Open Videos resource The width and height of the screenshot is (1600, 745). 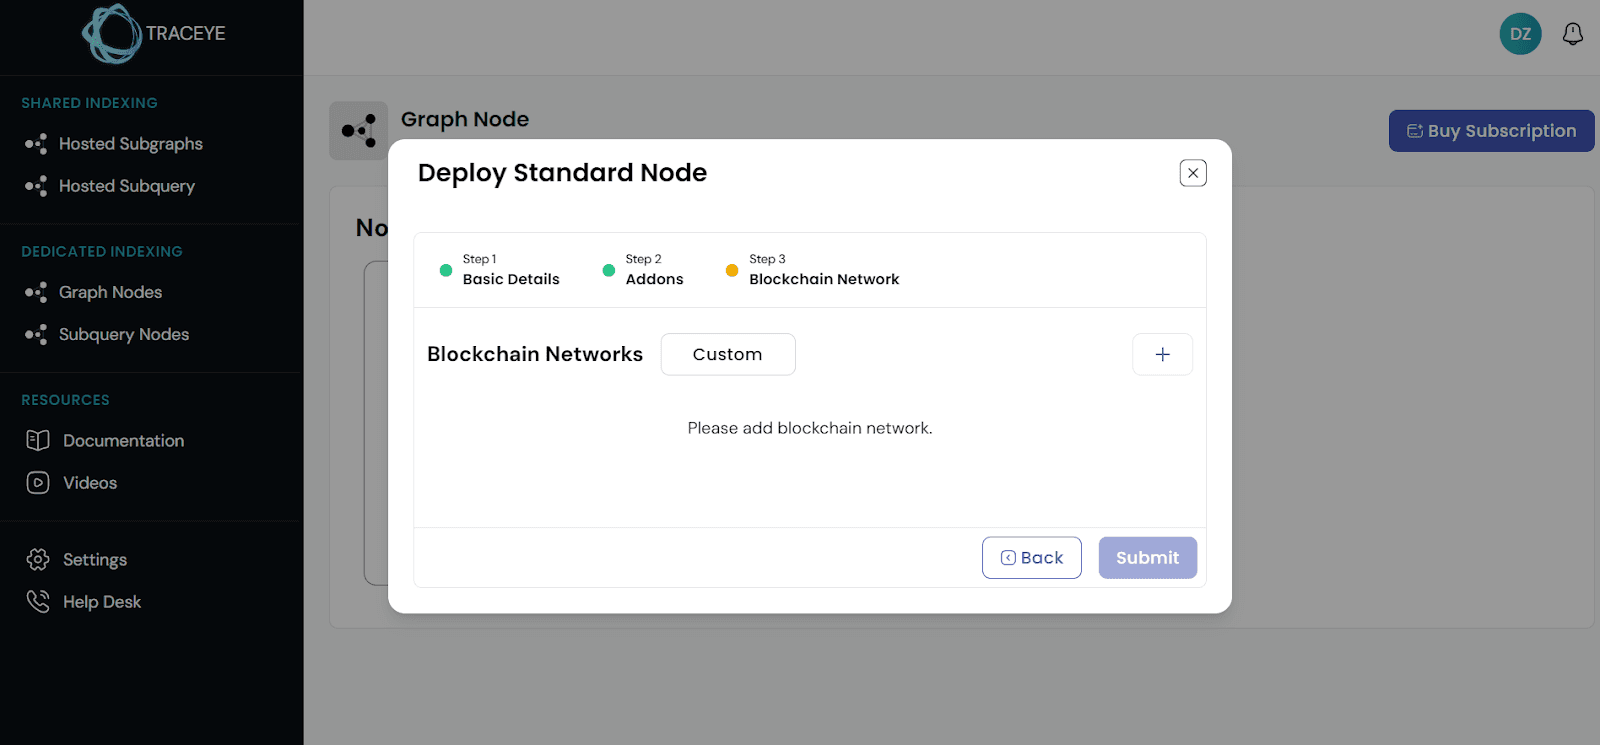71,483
